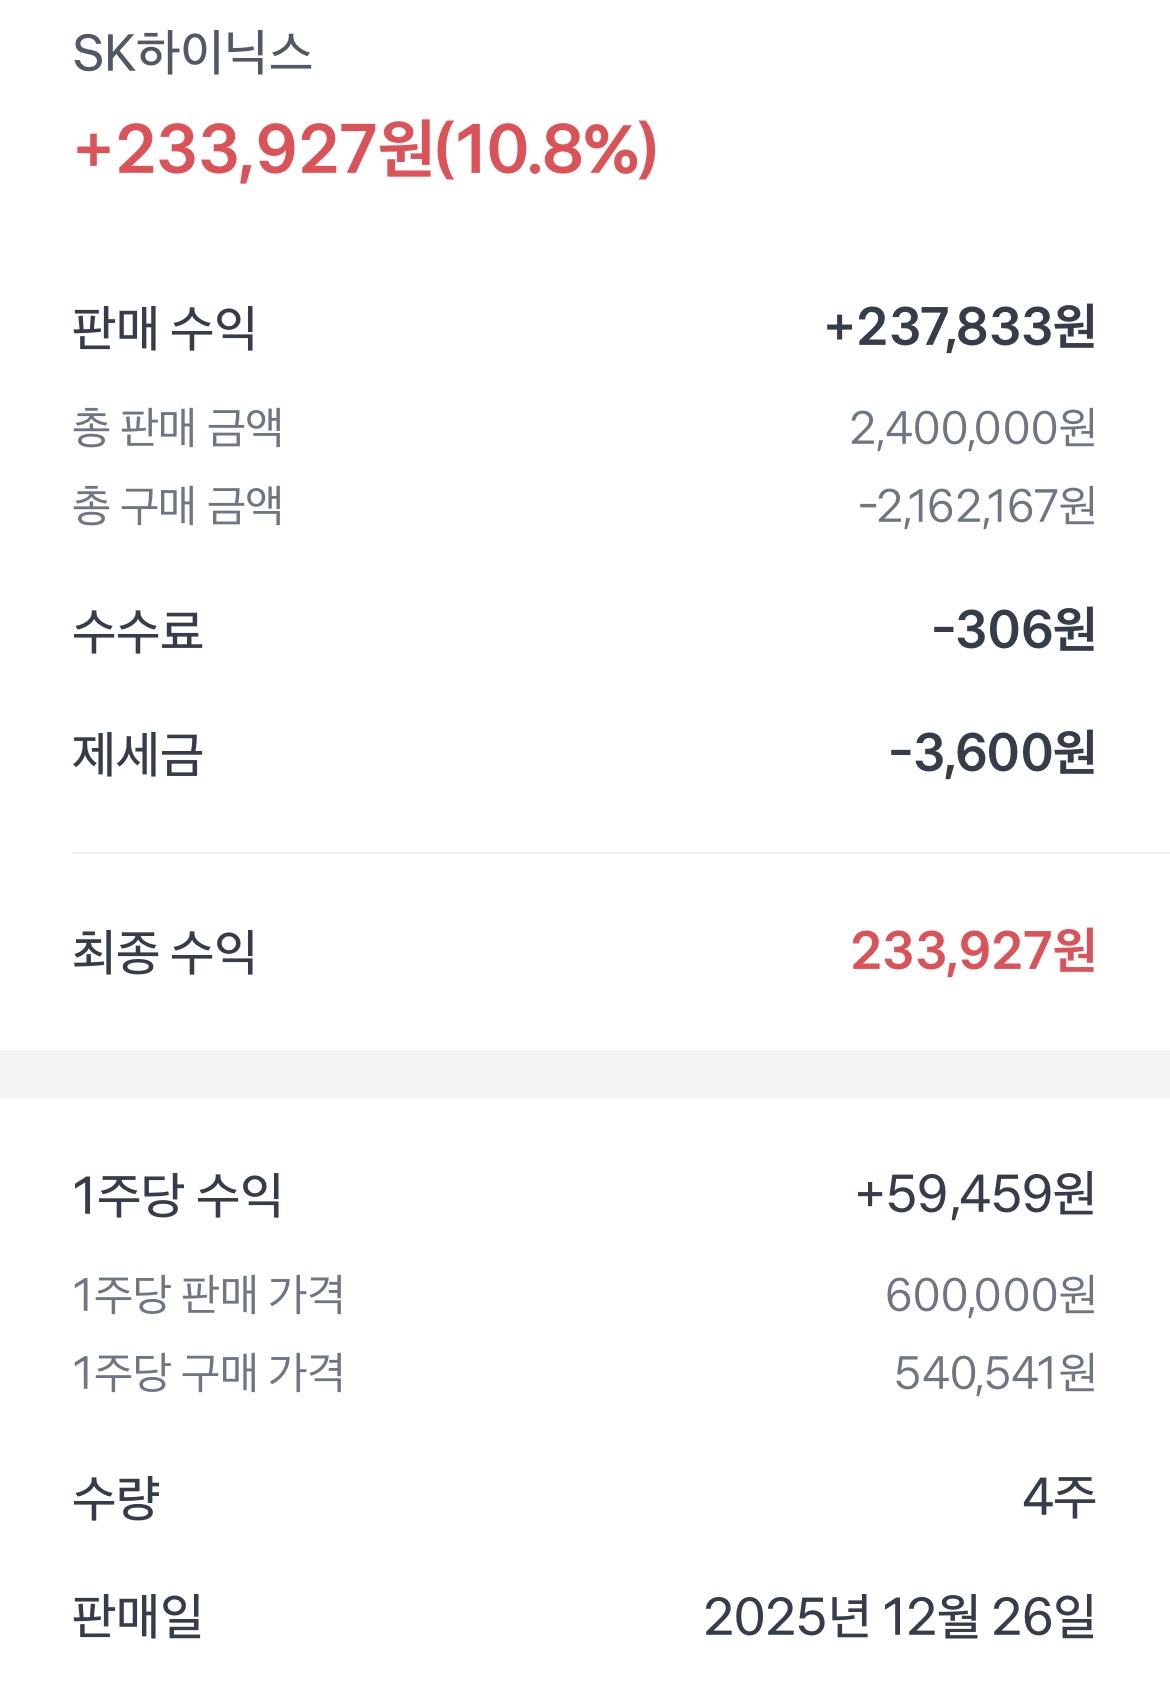1170x1687 pixels.
Task: Select the 2,400,000원 total sale amount
Action: (973, 428)
